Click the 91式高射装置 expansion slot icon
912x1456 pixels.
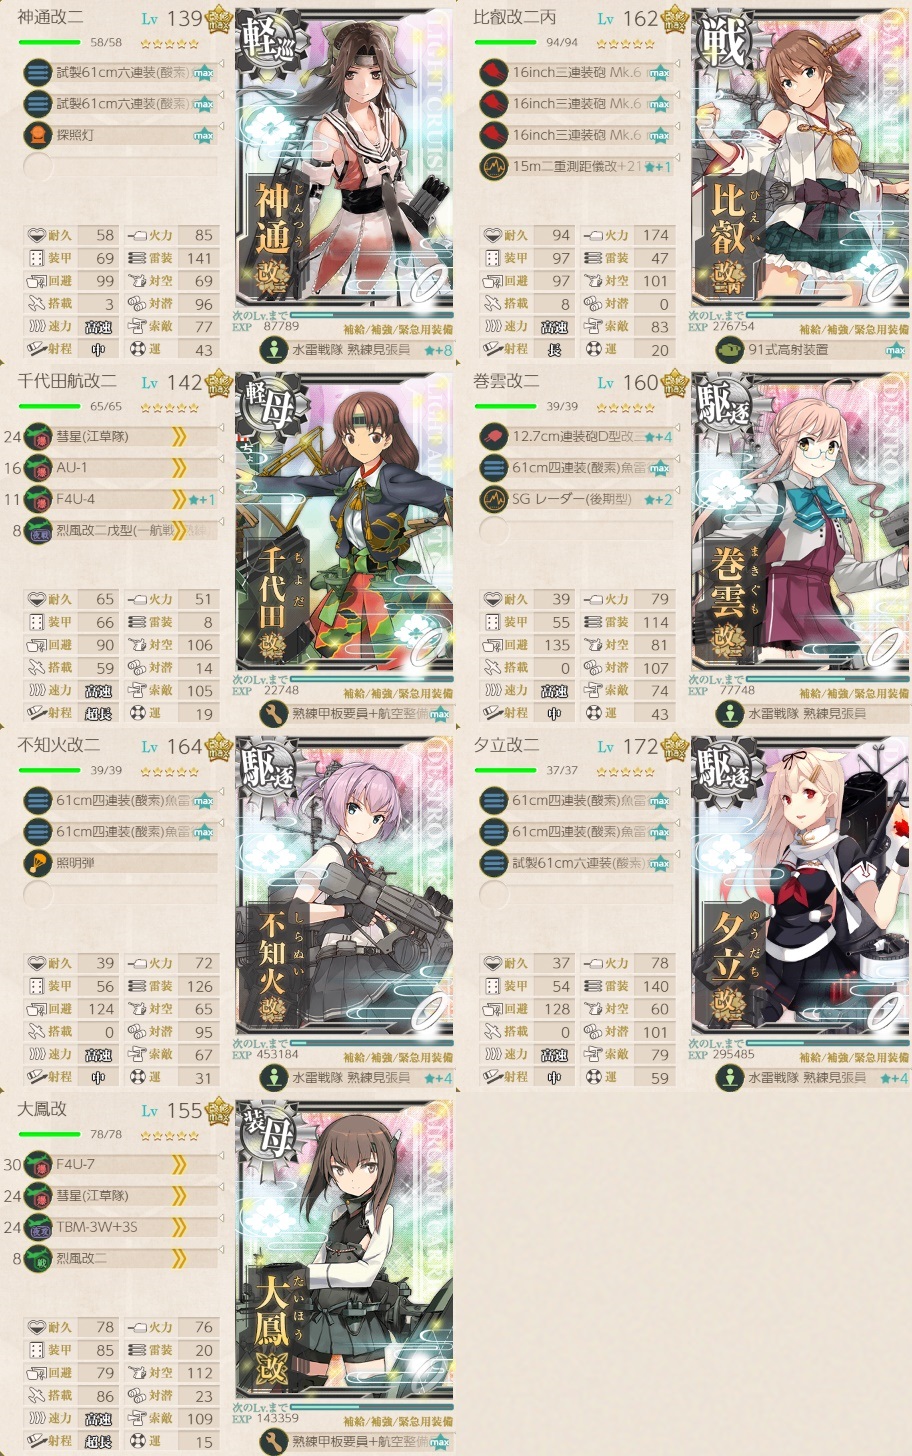pos(730,349)
